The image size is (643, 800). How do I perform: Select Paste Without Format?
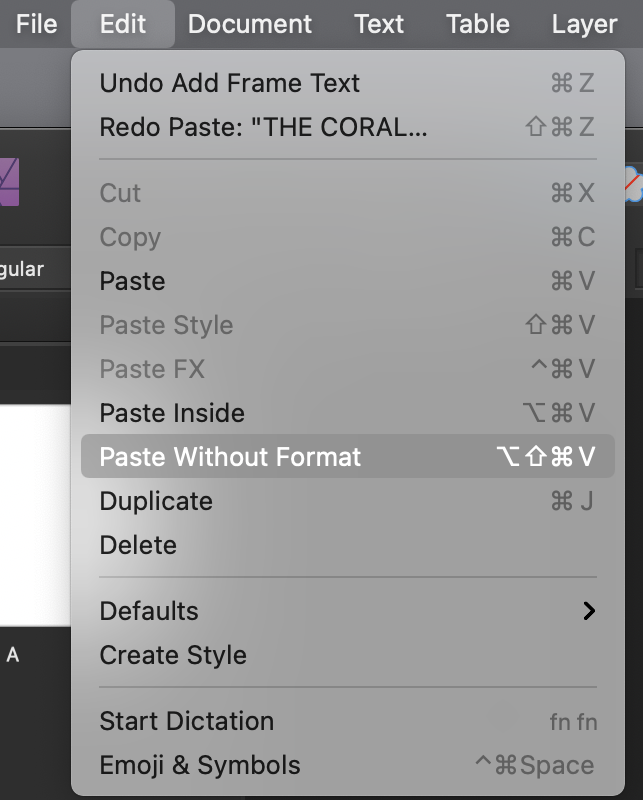point(230,457)
